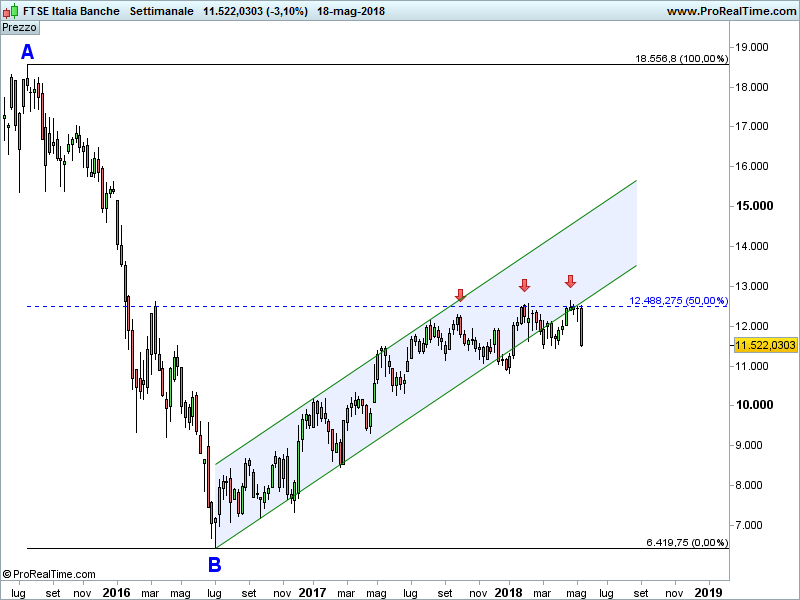Click the yellow current price tag 11.522,0303
Viewport: 800px width, 600px height.
click(x=765, y=345)
